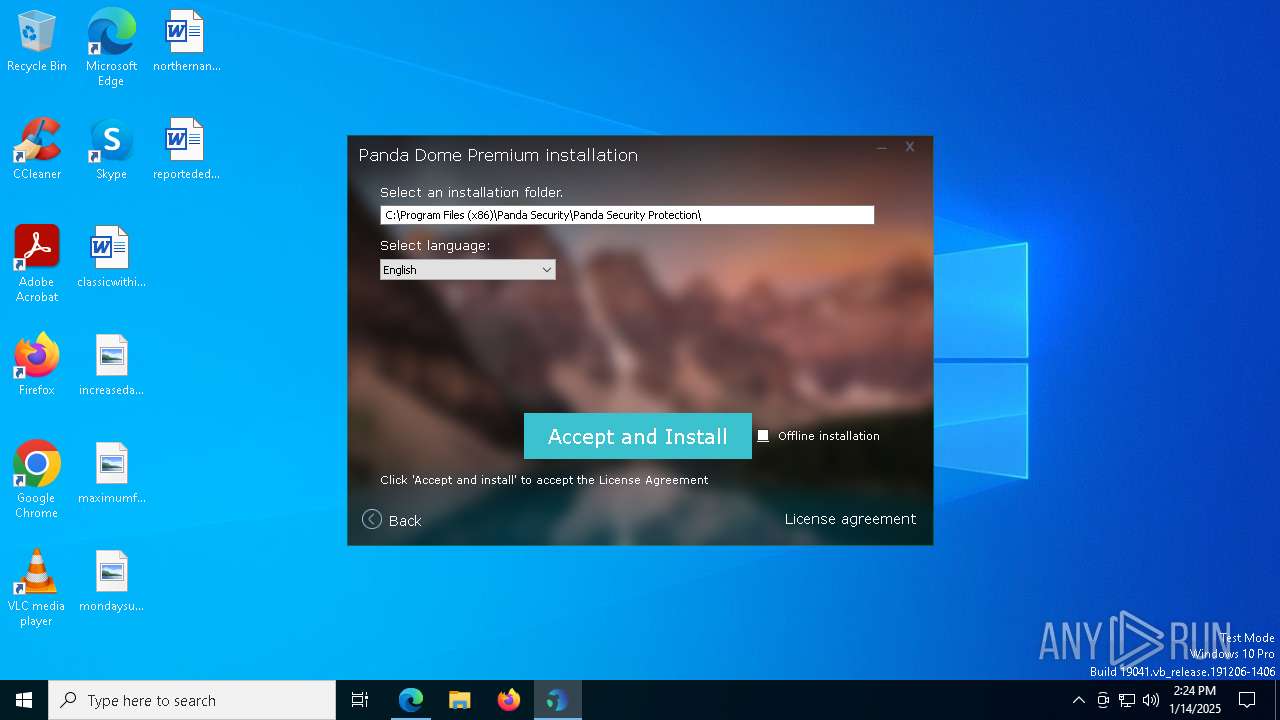The width and height of the screenshot is (1280, 720).
Task: Click the Panda installer taskbar icon
Action: click(x=557, y=700)
